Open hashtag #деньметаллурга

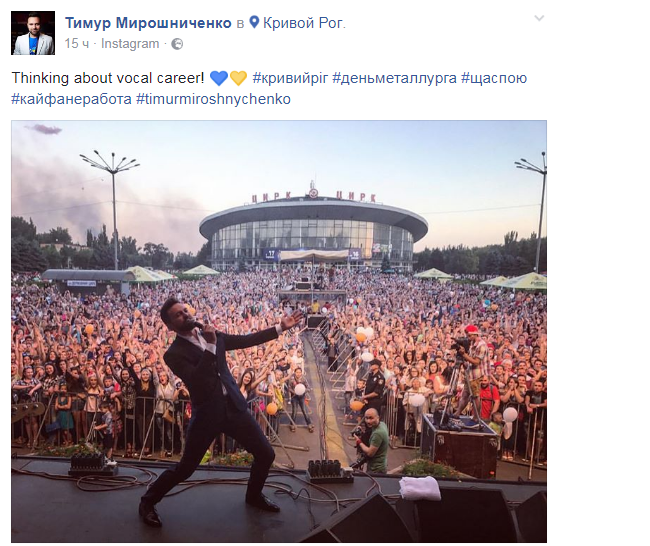(394, 78)
